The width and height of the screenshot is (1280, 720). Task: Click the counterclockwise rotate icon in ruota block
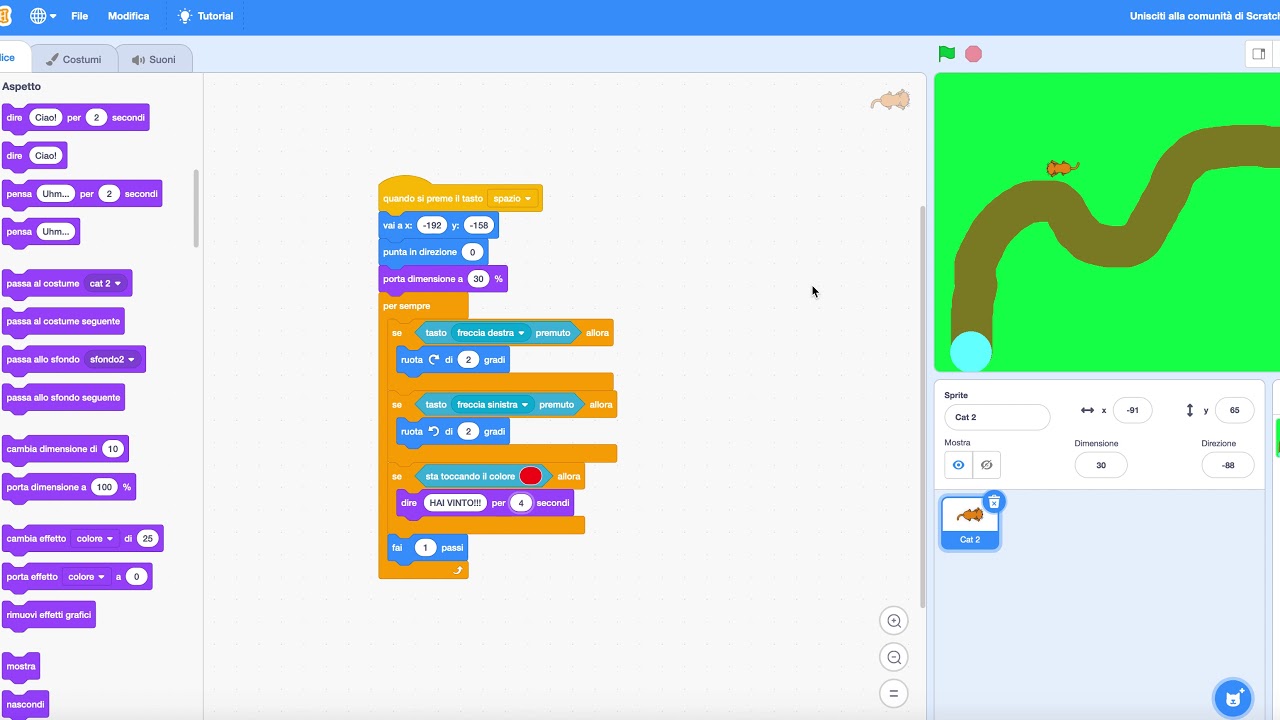tap(434, 431)
